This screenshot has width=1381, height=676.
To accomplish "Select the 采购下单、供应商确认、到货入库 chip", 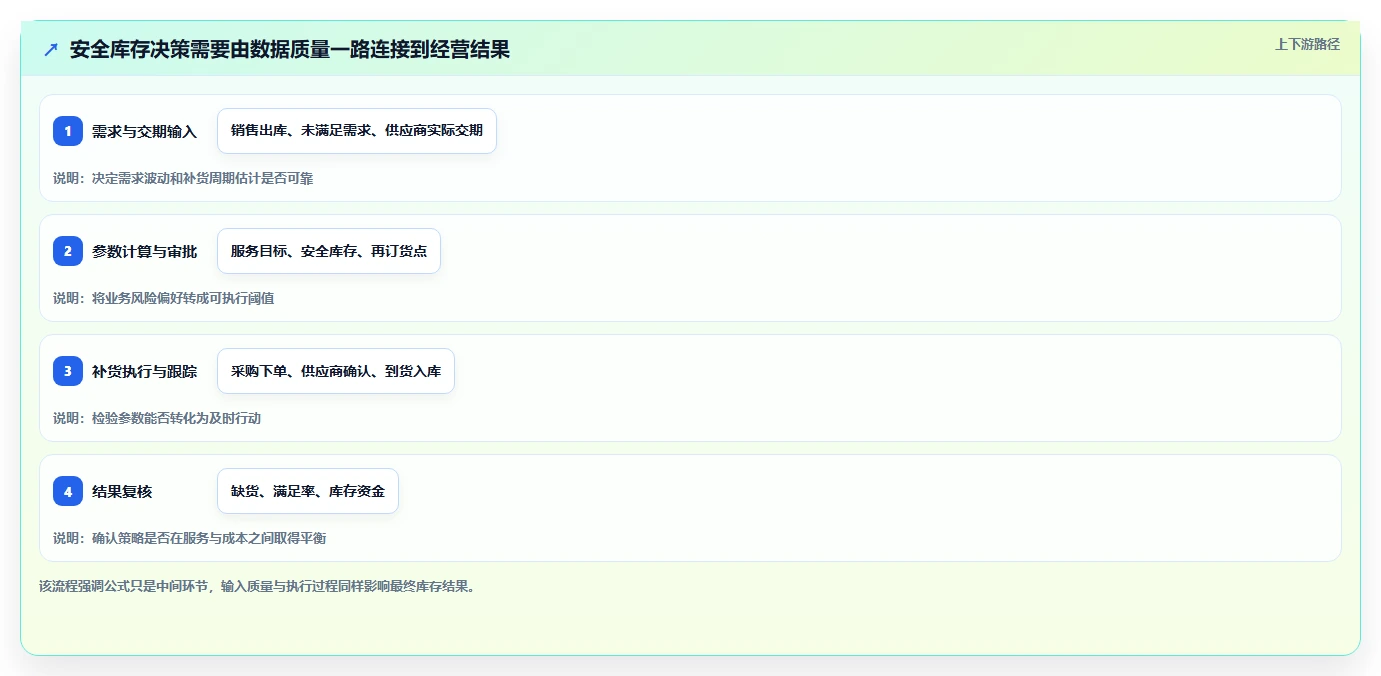I will [x=336, y=371].
